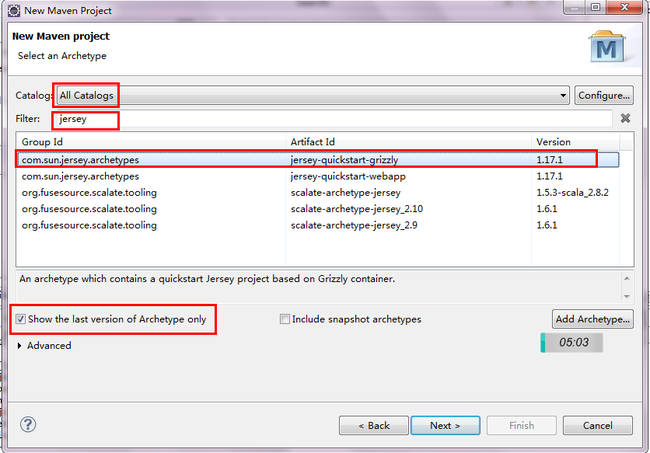Maximize the New Maven Project window
This screenshot has height=453, width=650.
coord(595,7)
